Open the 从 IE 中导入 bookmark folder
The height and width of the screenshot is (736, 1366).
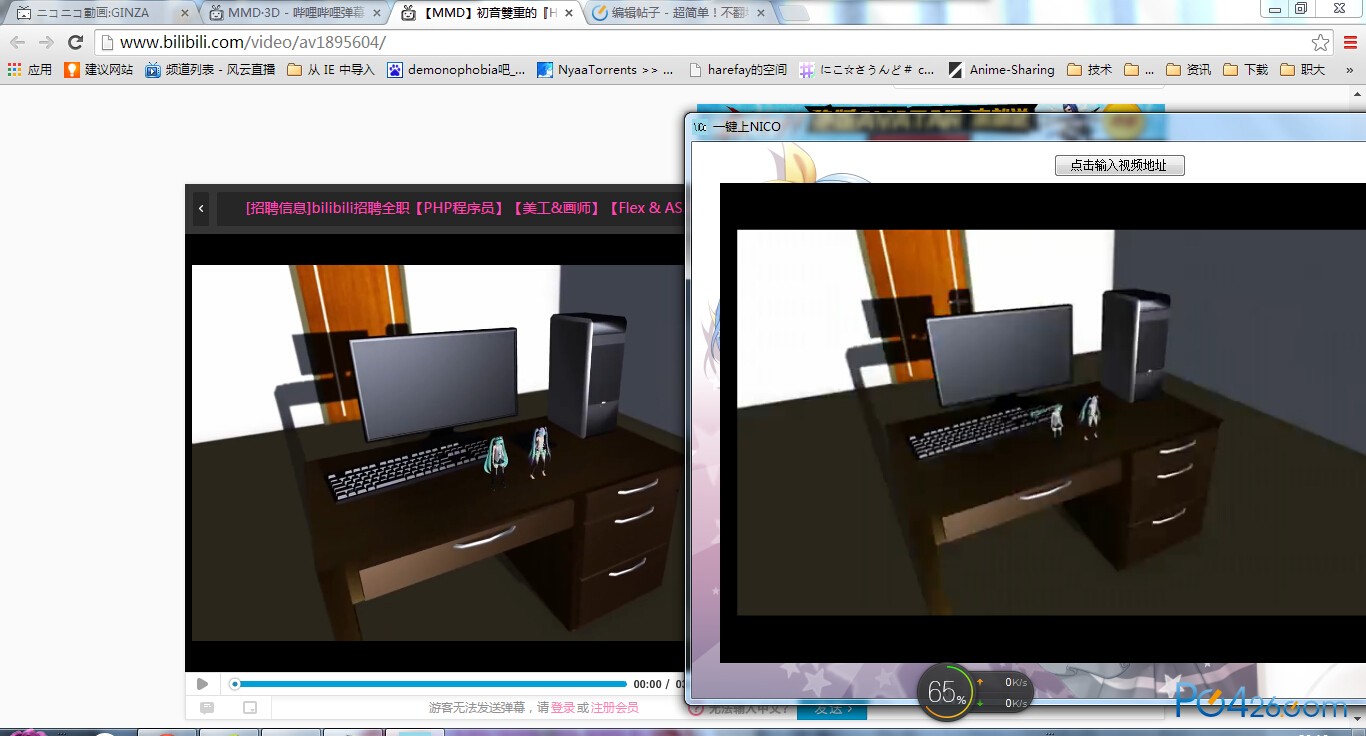[330, 70]
